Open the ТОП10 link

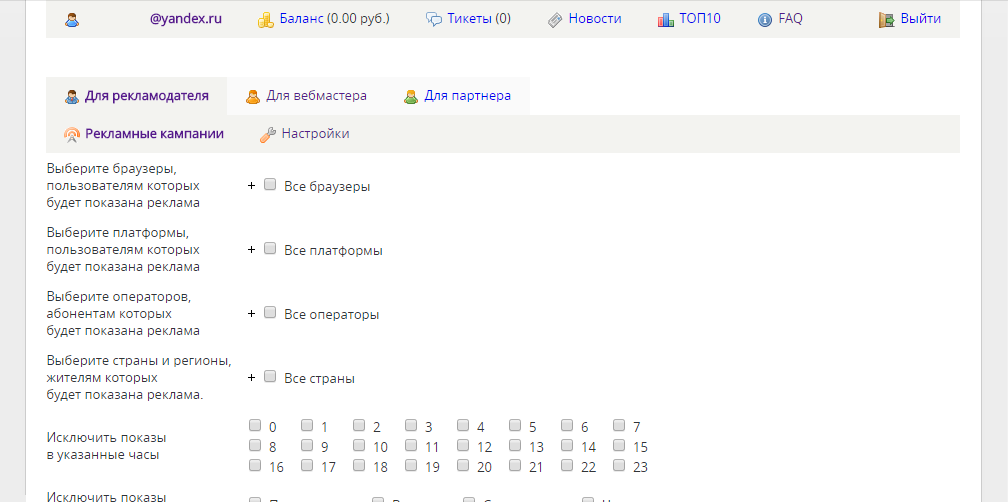700,19
